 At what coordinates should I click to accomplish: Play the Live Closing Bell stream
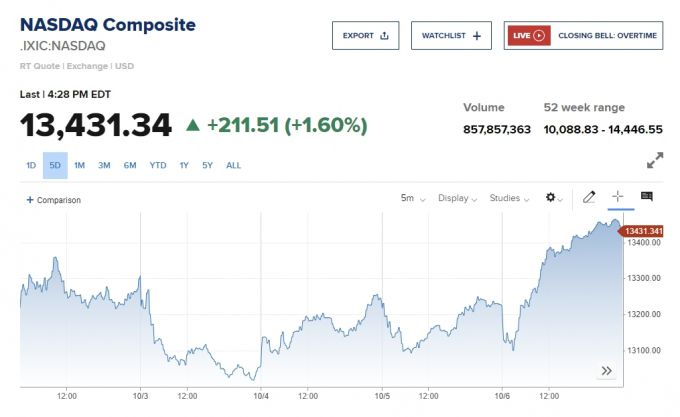[x=539, y=36]
